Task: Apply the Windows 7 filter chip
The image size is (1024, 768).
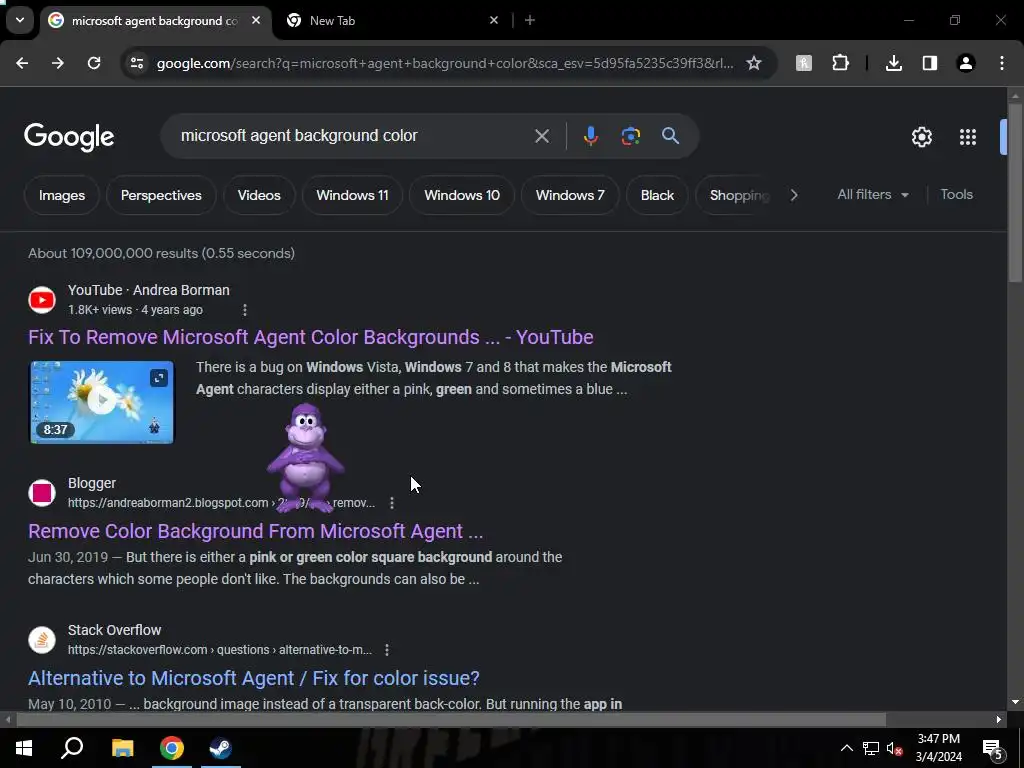Action: 570,195
